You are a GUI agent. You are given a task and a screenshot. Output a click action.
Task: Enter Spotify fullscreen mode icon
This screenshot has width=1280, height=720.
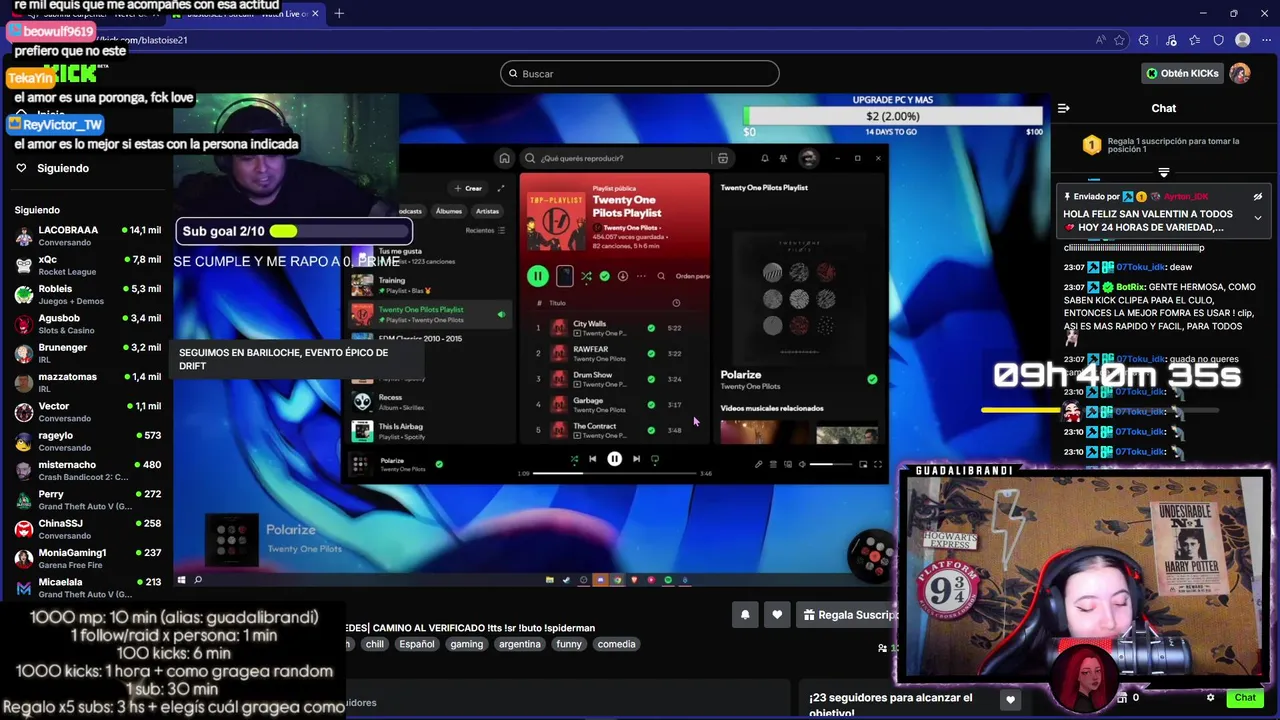tap(878, 464)
